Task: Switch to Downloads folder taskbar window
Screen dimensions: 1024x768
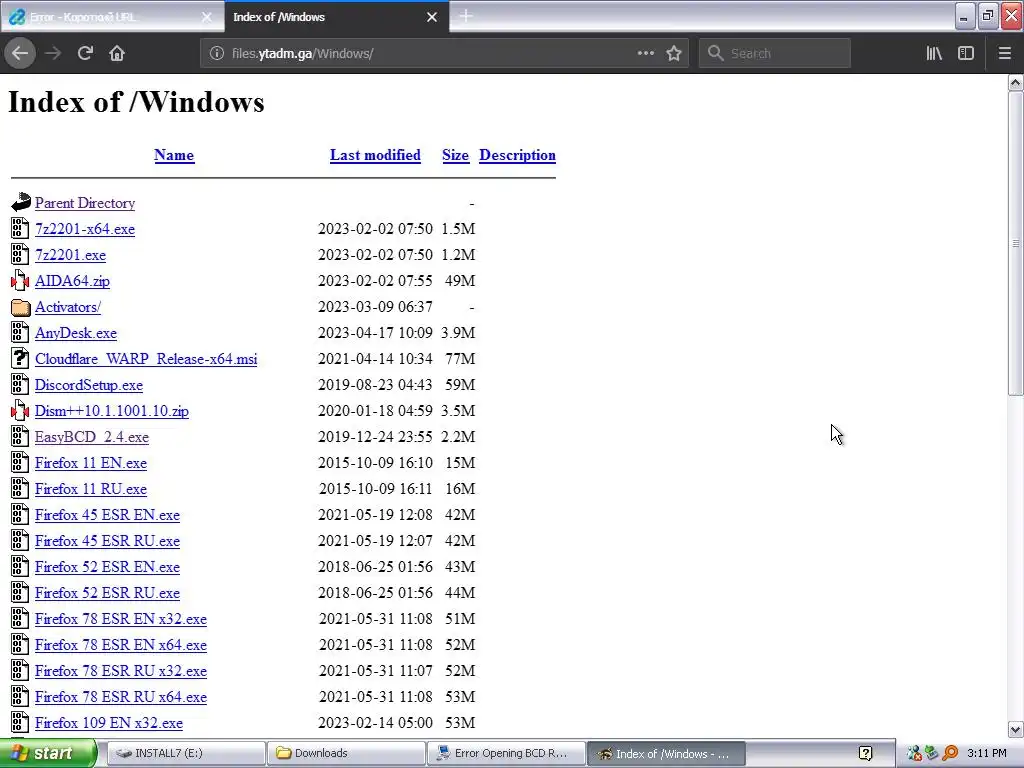Action: pyautogui.click(x=345, y=754)
